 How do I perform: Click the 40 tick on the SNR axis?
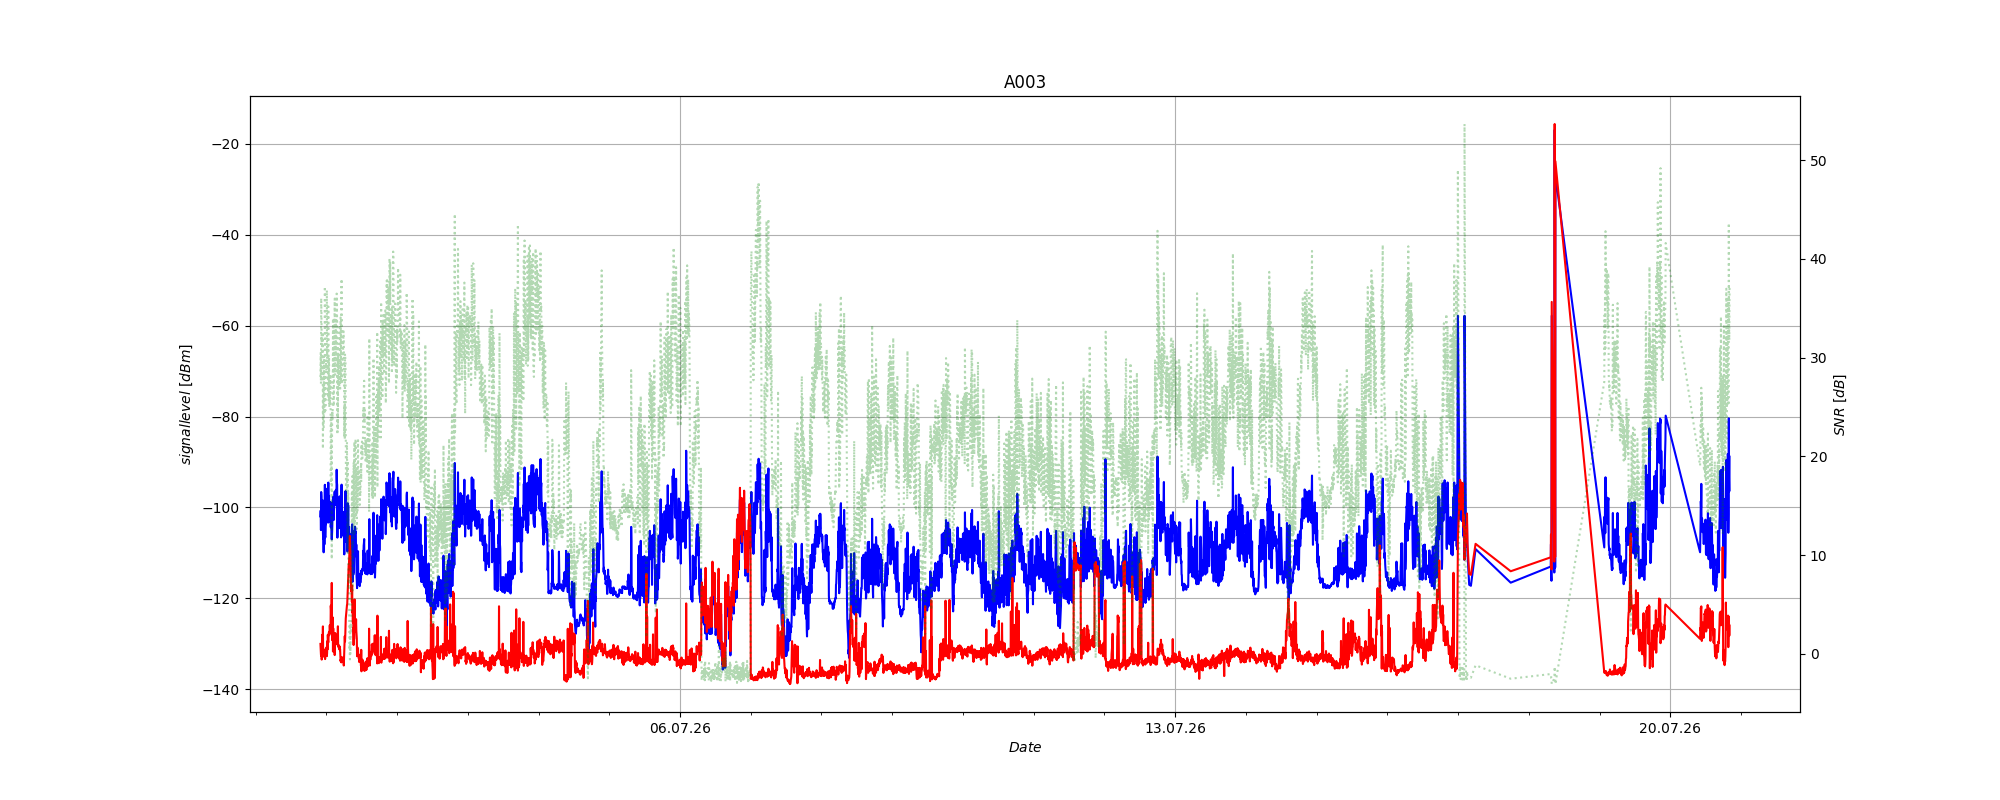(x=1818, y=260)
